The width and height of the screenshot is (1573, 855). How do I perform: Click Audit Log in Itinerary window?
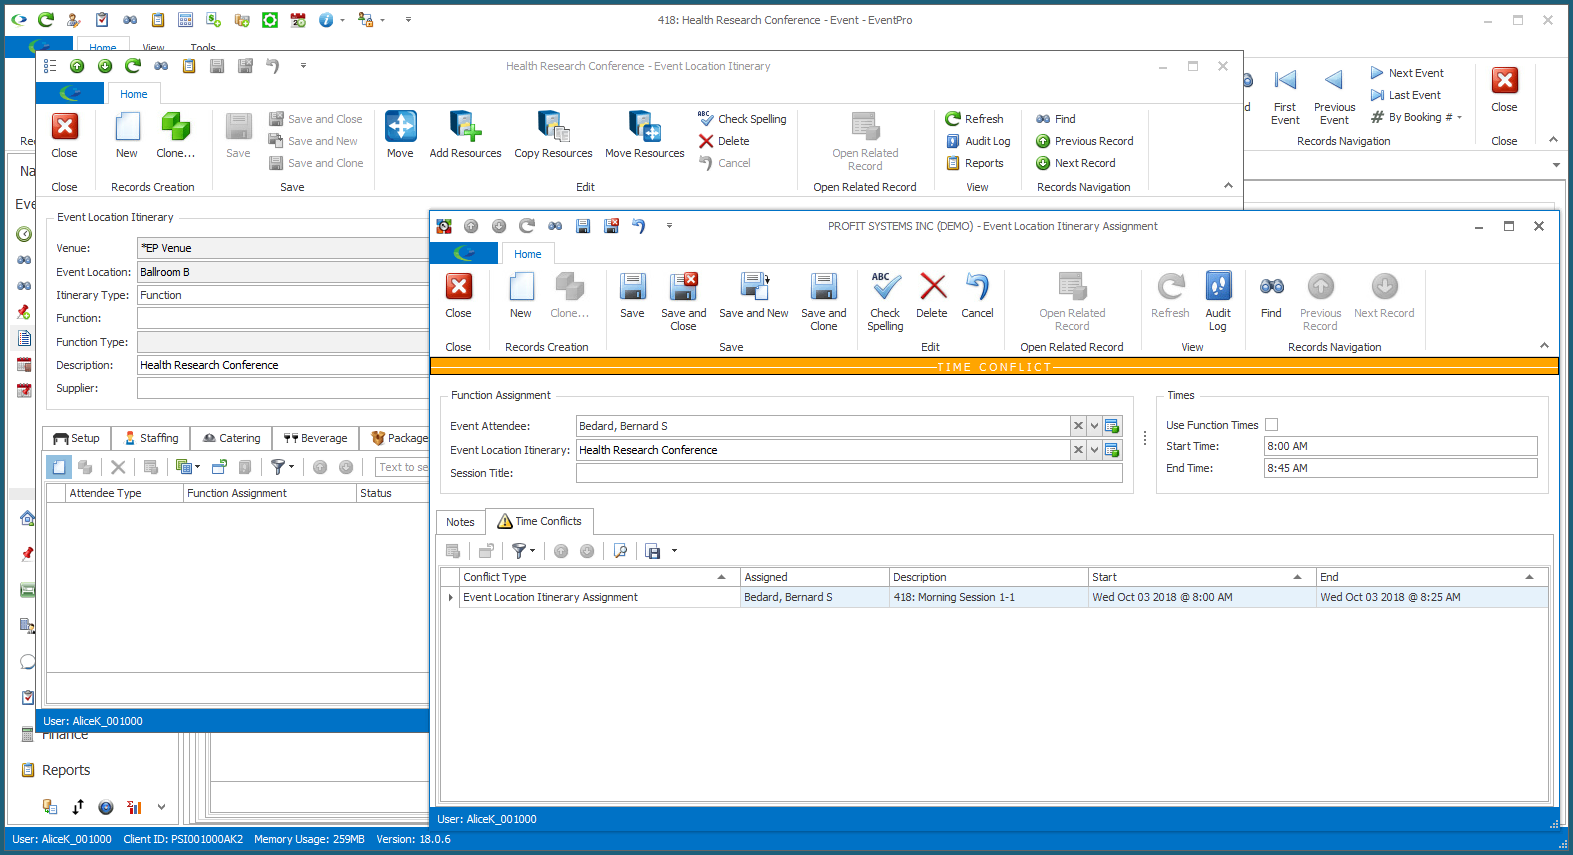coord(978,141)
